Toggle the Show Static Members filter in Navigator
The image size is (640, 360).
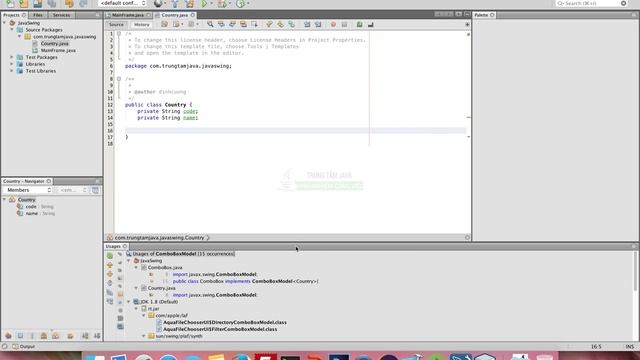coord(32,336)
